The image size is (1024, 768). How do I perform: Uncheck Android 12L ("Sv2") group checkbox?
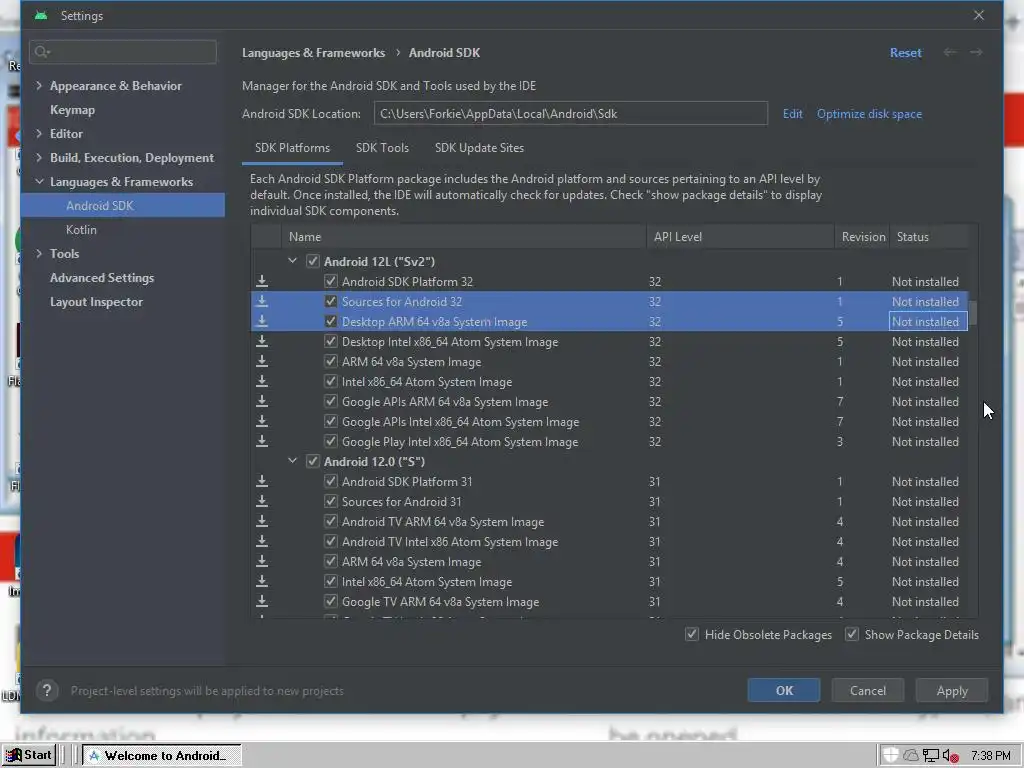coord(313,261)
